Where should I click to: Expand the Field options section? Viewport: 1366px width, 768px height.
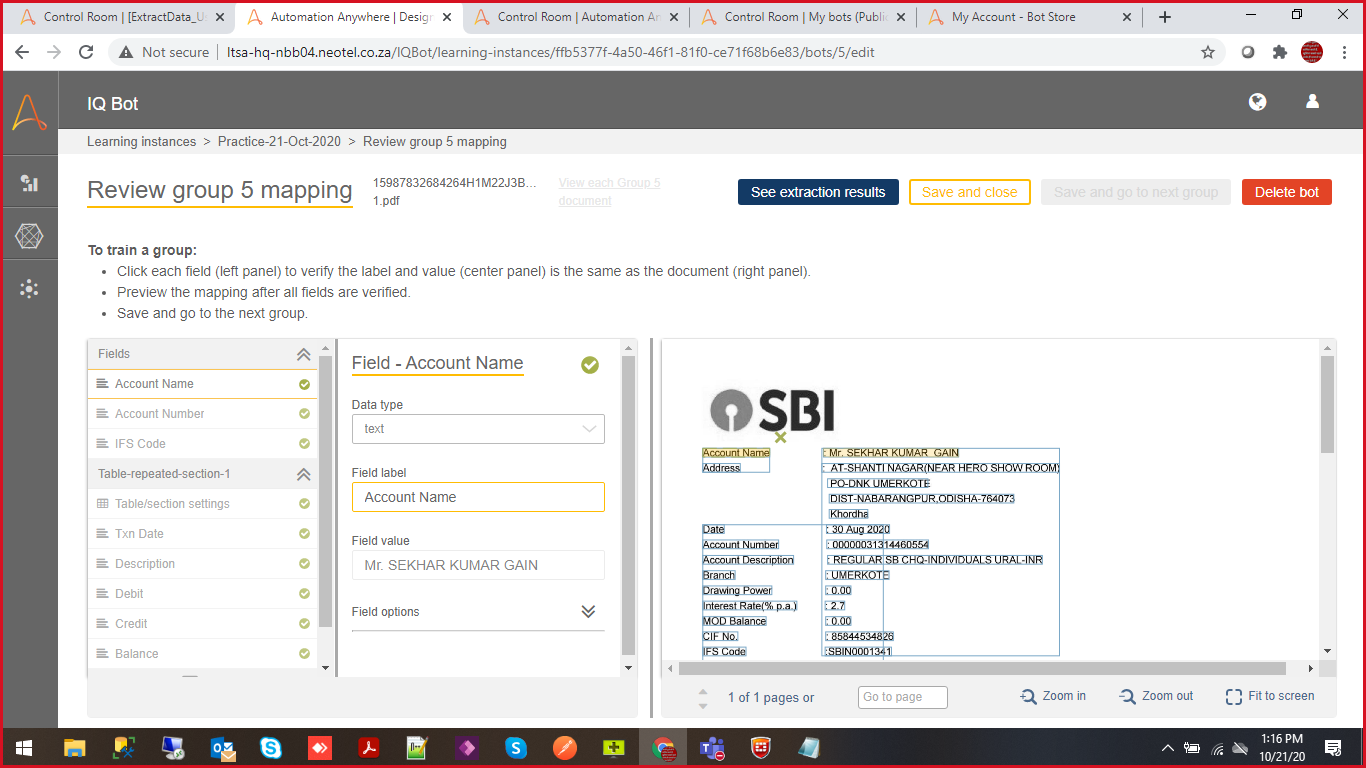[x=588, y=612]
